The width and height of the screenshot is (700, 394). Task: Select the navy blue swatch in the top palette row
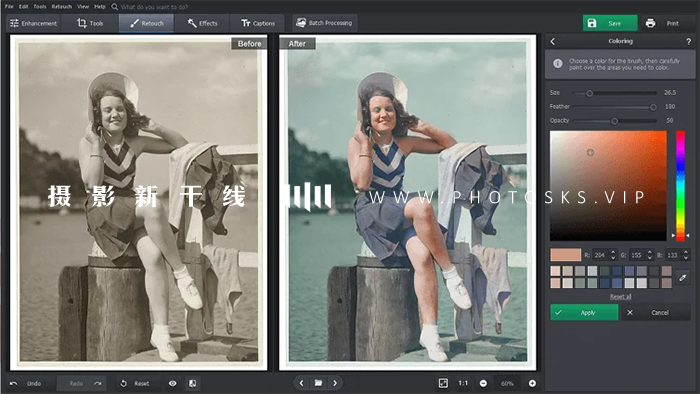coord(617,271)
